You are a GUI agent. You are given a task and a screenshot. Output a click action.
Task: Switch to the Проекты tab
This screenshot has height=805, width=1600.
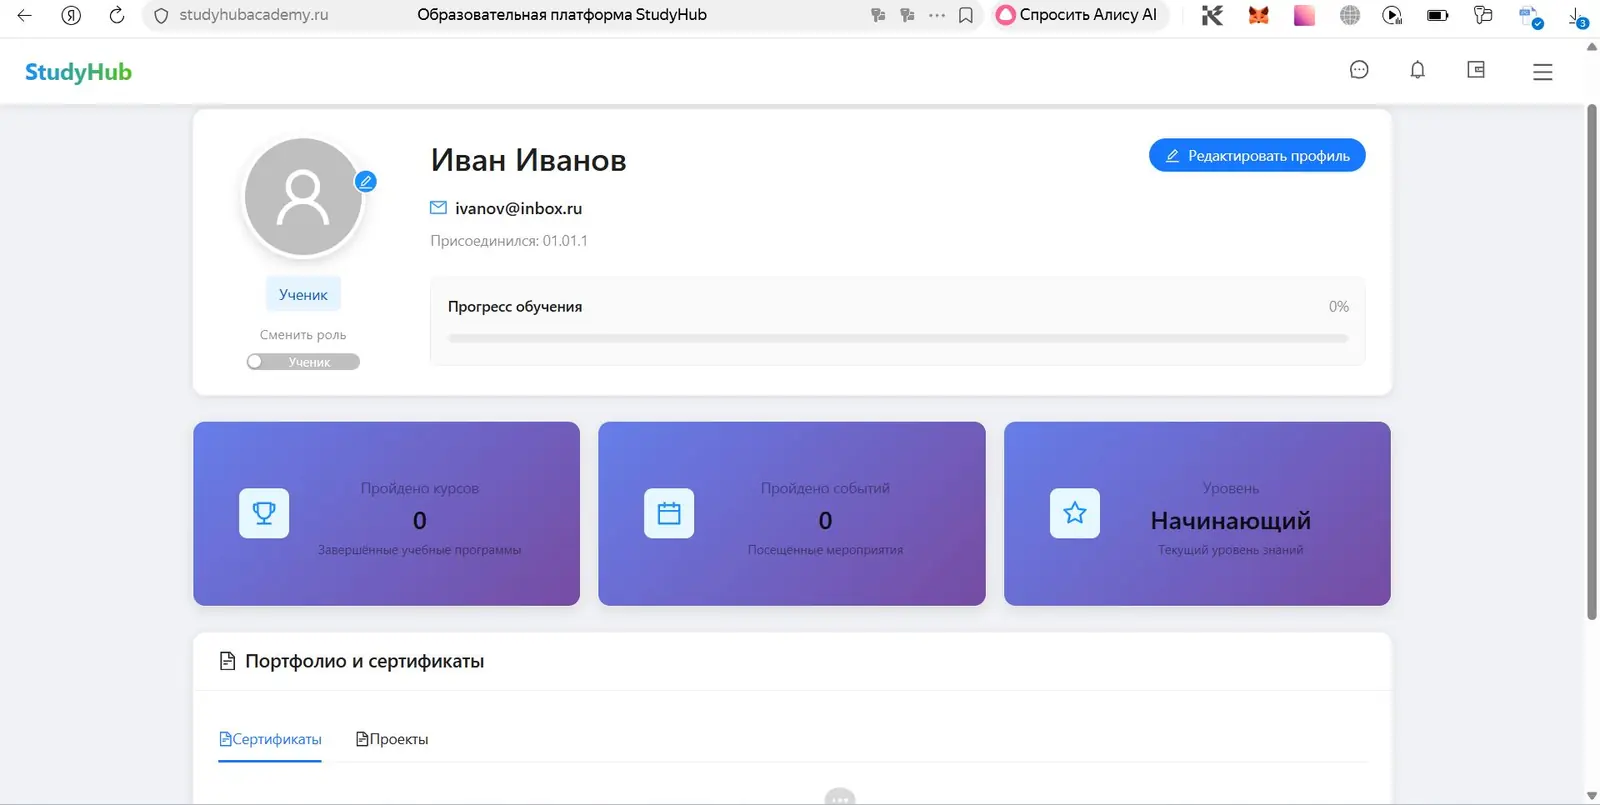tap(392, 739)
